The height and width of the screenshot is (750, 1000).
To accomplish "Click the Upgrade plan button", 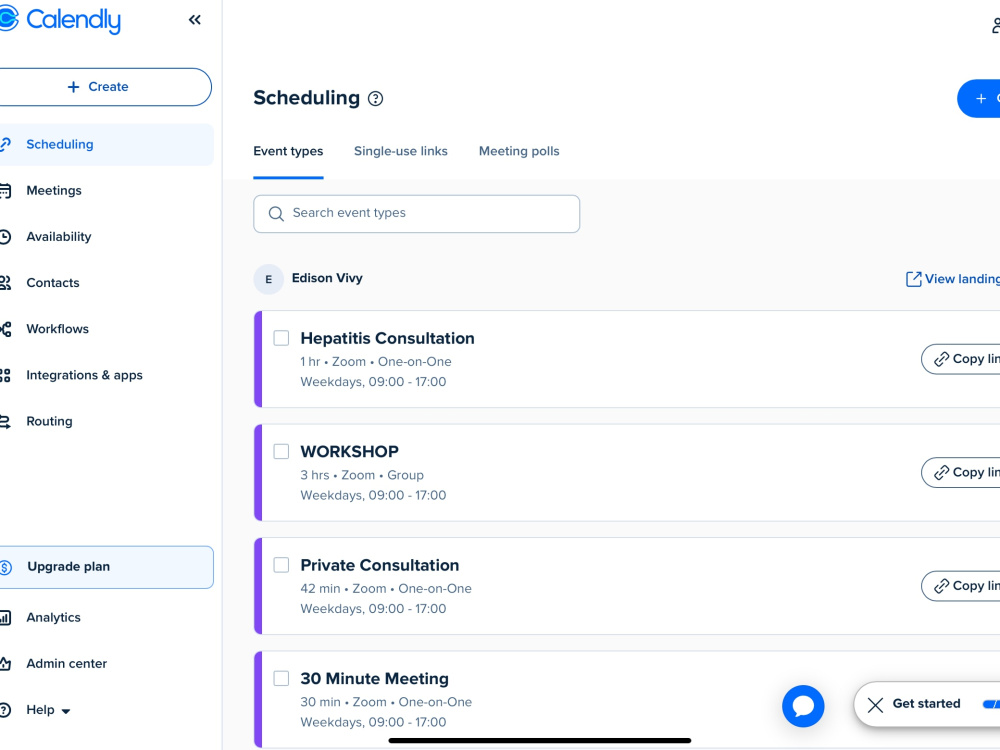I will pos(107,567).
